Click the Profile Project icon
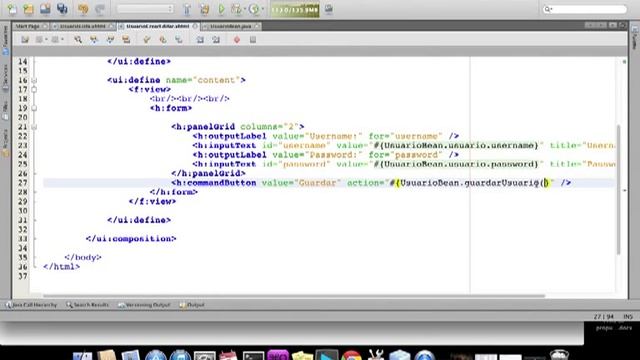This screenshot has height=360, width=640. (254, 9)
